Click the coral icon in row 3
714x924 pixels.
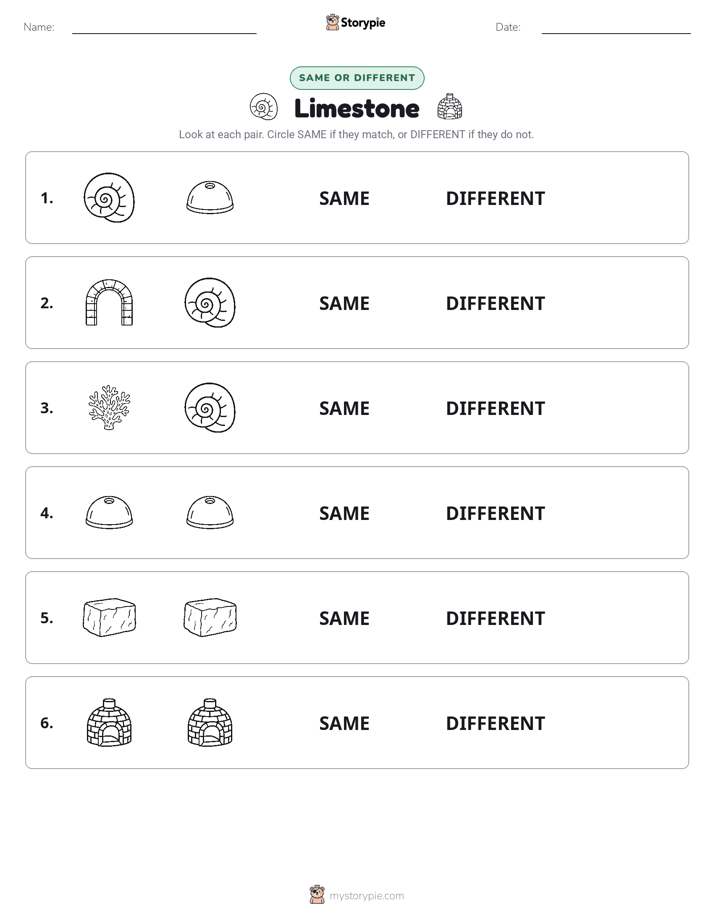coord(109,408)
